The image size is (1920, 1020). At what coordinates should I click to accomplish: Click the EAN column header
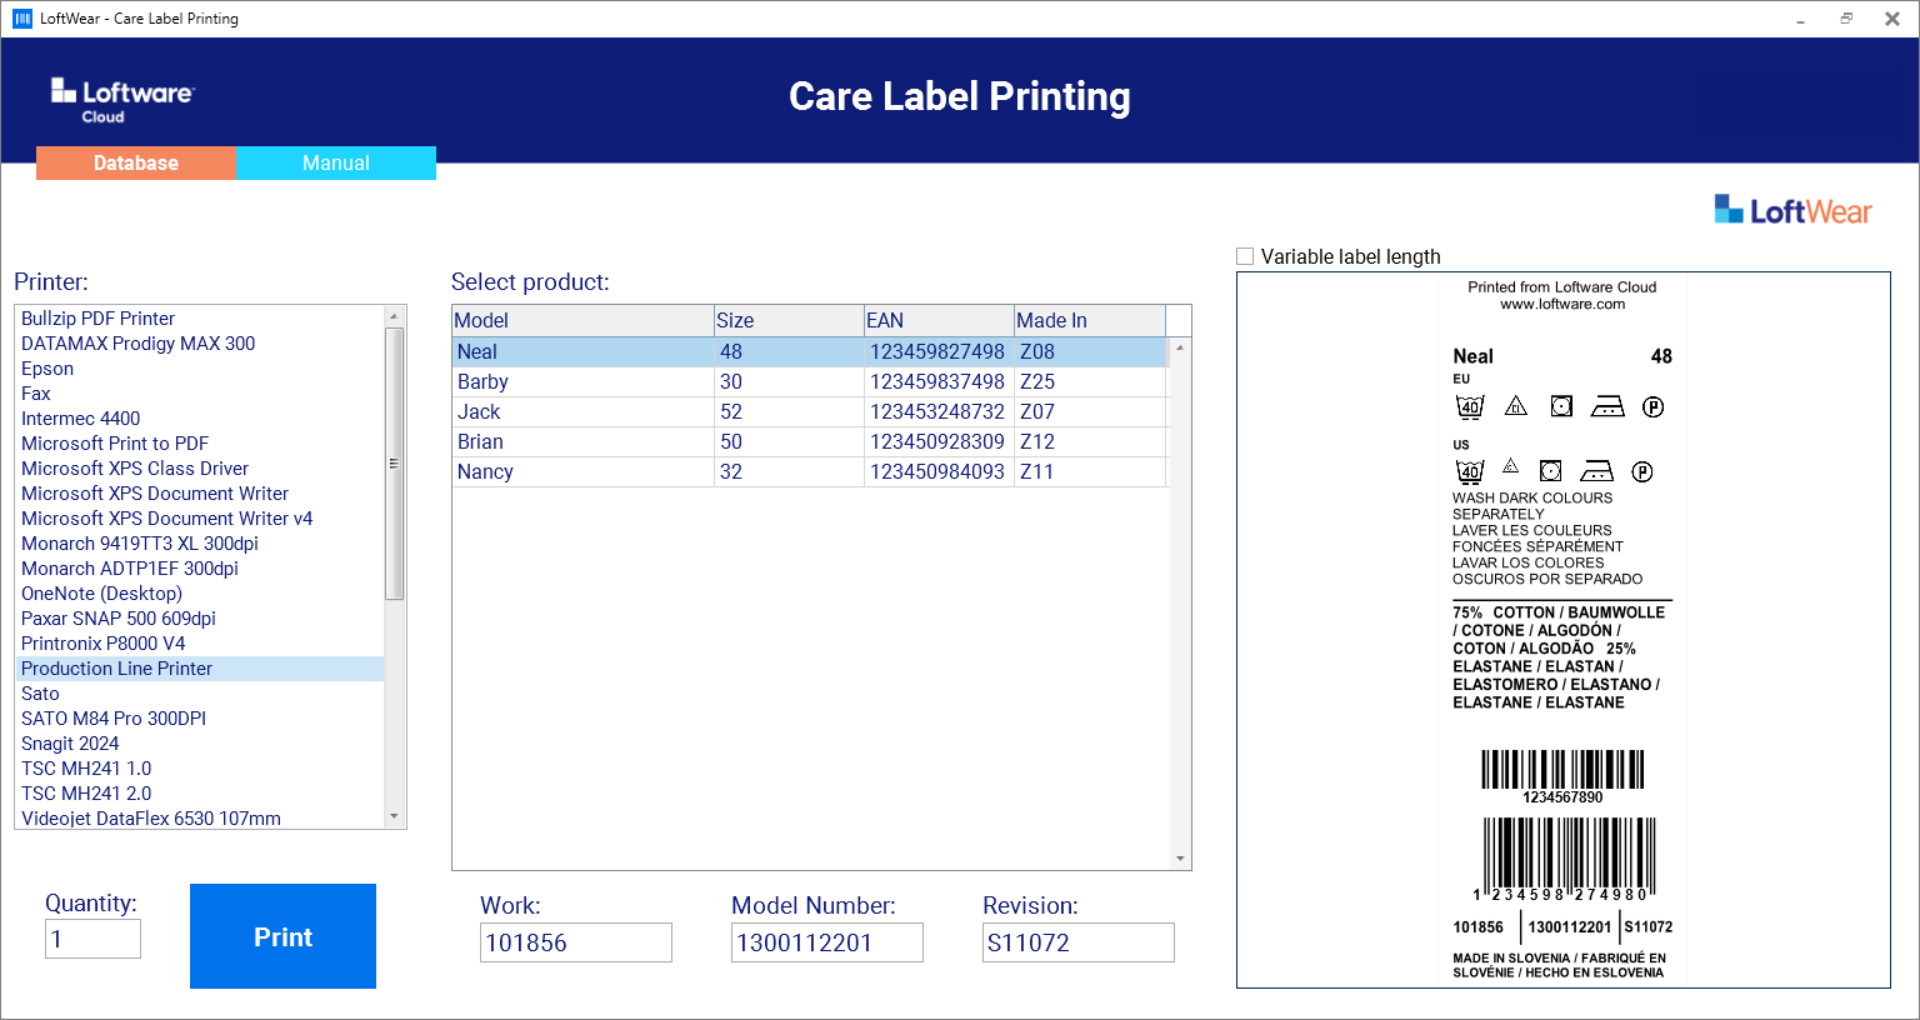click(939, 320)
